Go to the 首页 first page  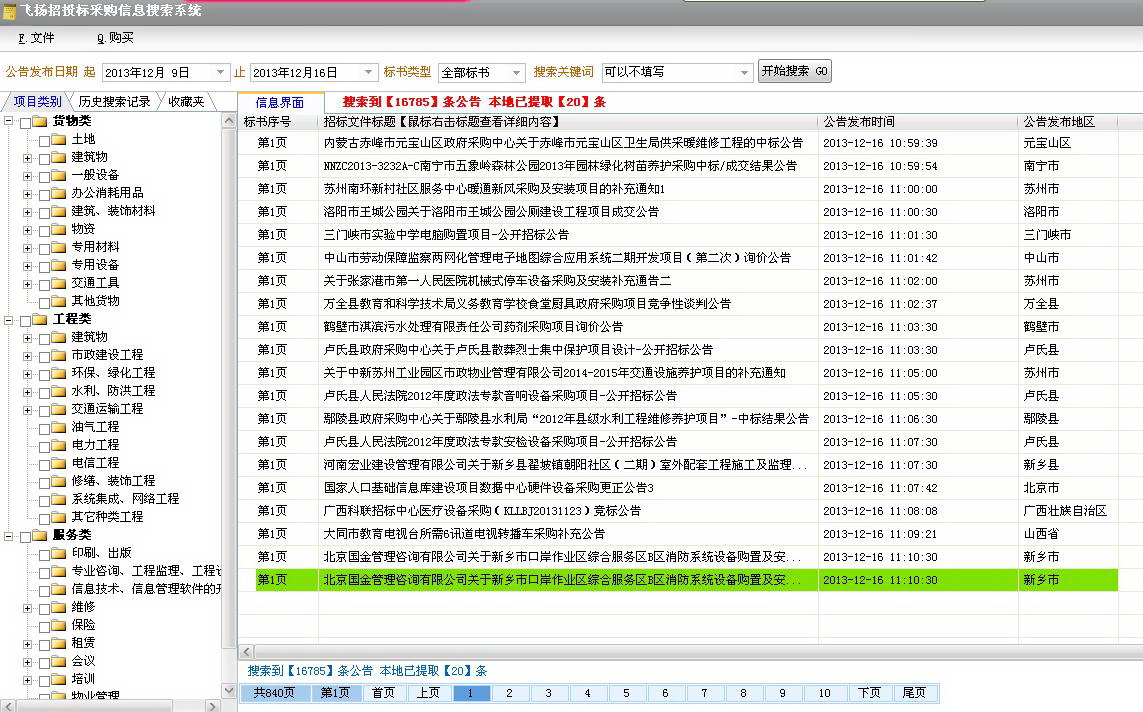tap(383, 692)
